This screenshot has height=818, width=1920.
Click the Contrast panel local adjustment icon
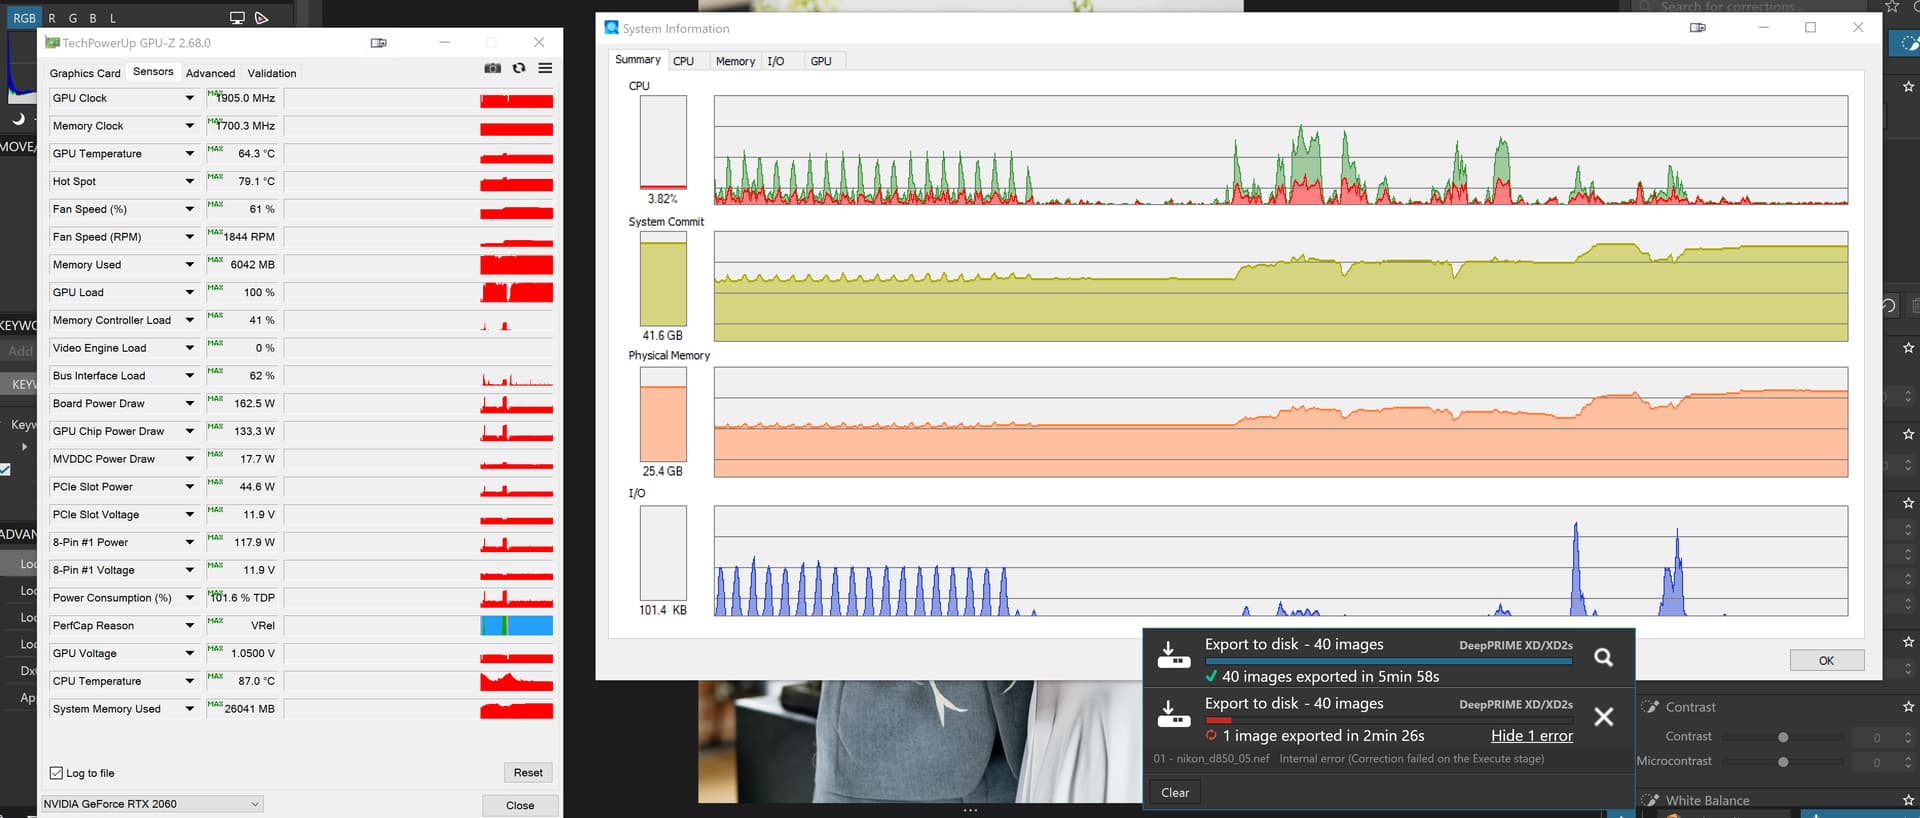coord(1650,707)
